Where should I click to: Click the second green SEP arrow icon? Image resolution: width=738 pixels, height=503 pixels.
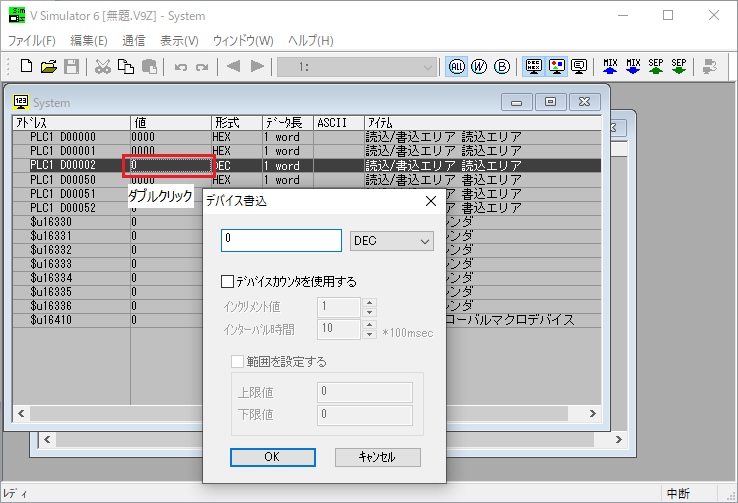[x=679, y=67]
